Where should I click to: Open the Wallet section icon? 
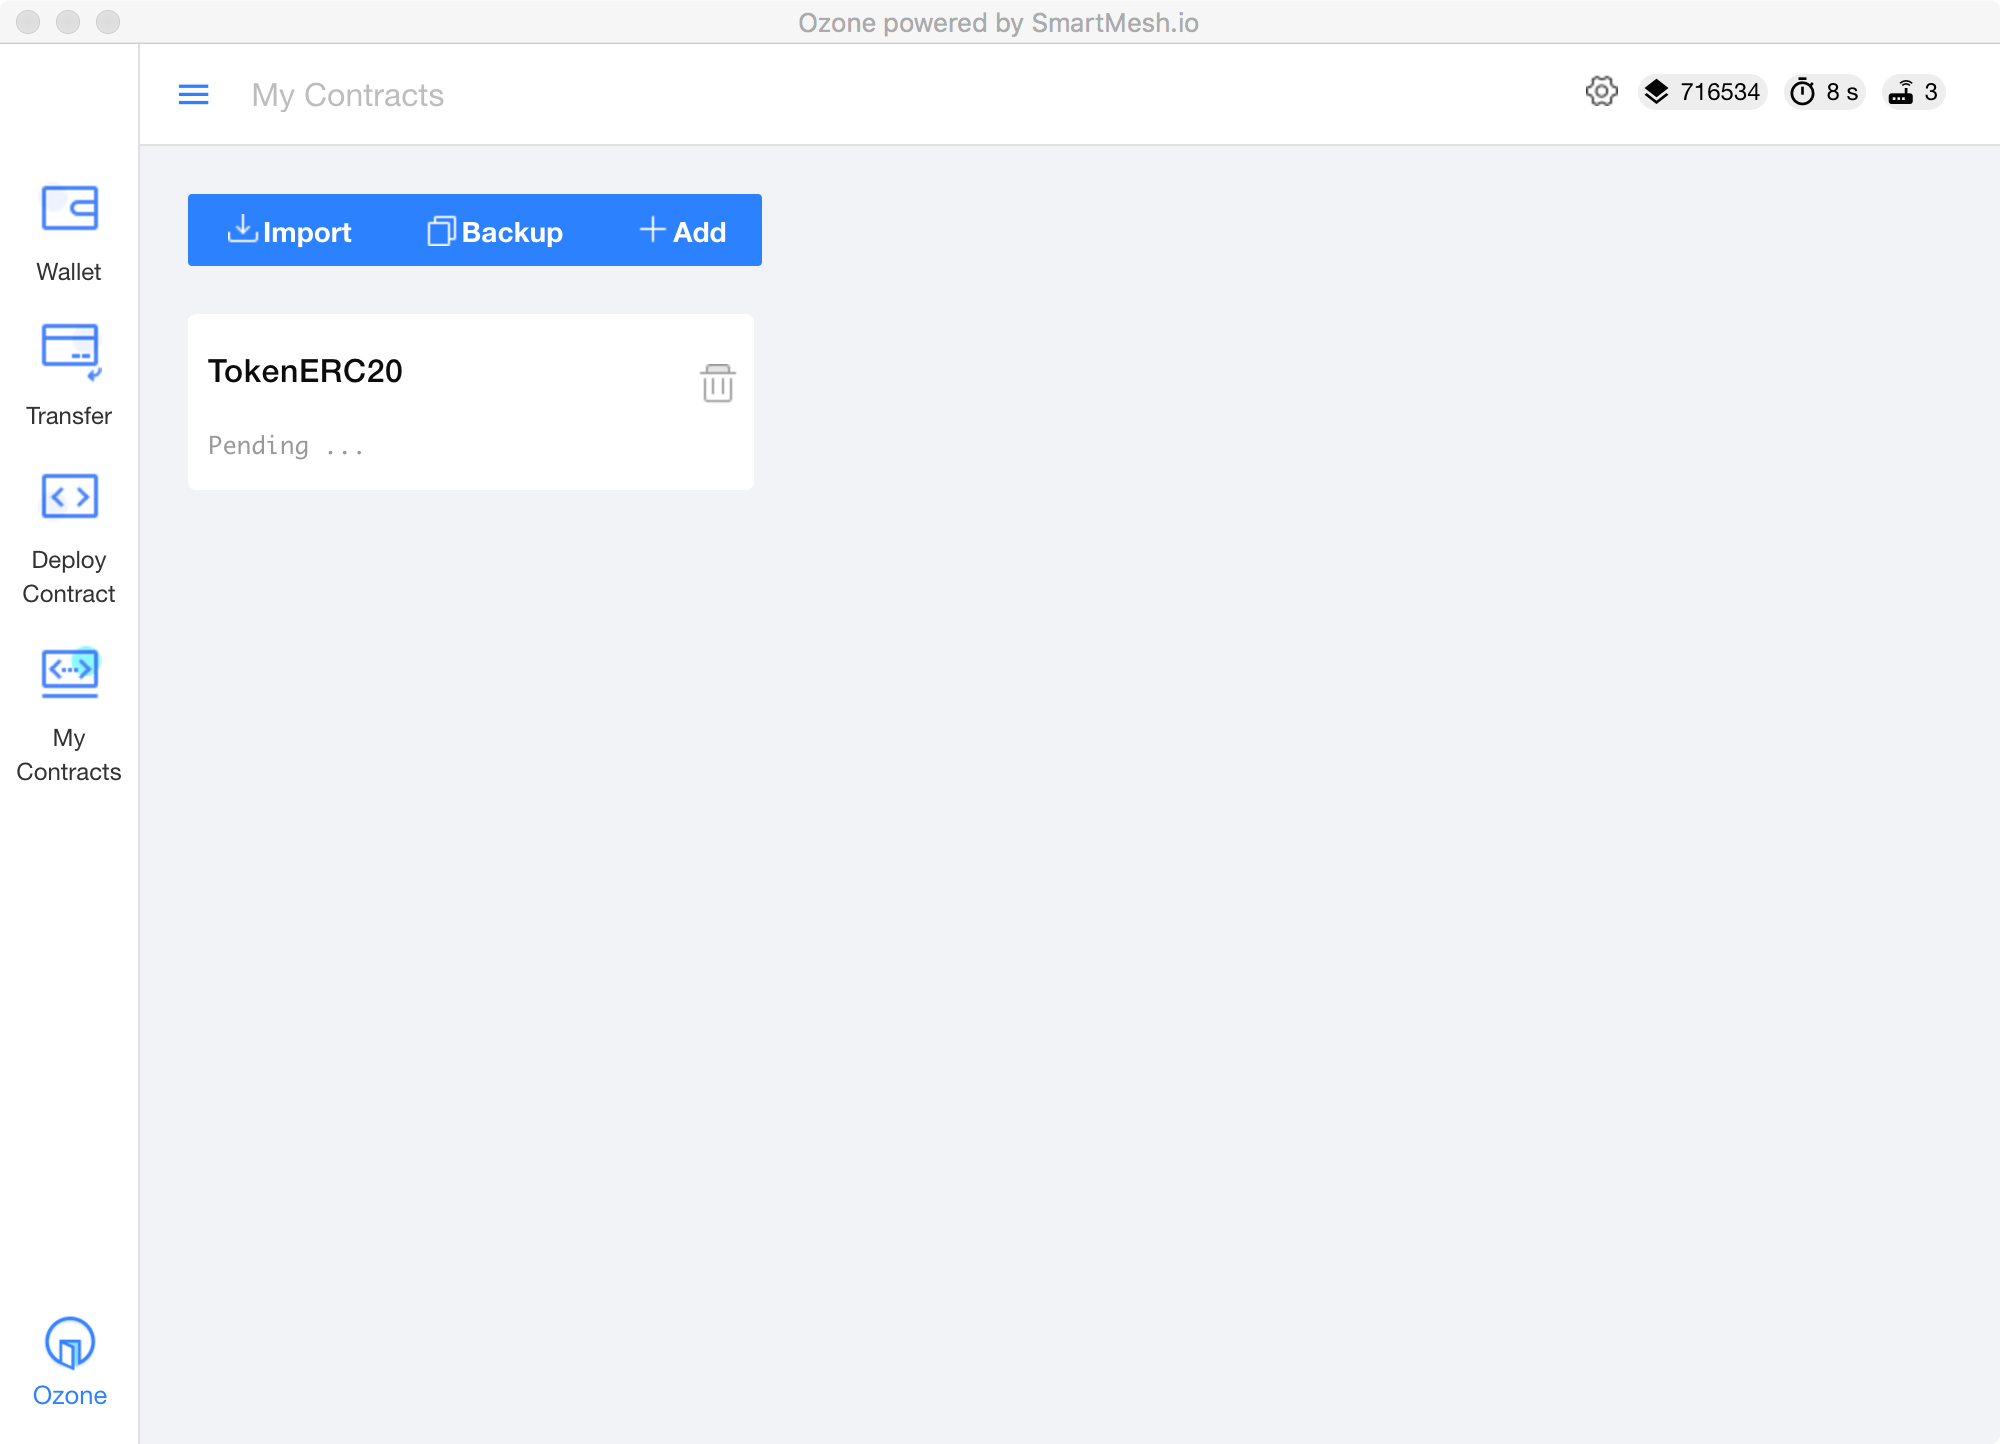[x=69, y=209]
